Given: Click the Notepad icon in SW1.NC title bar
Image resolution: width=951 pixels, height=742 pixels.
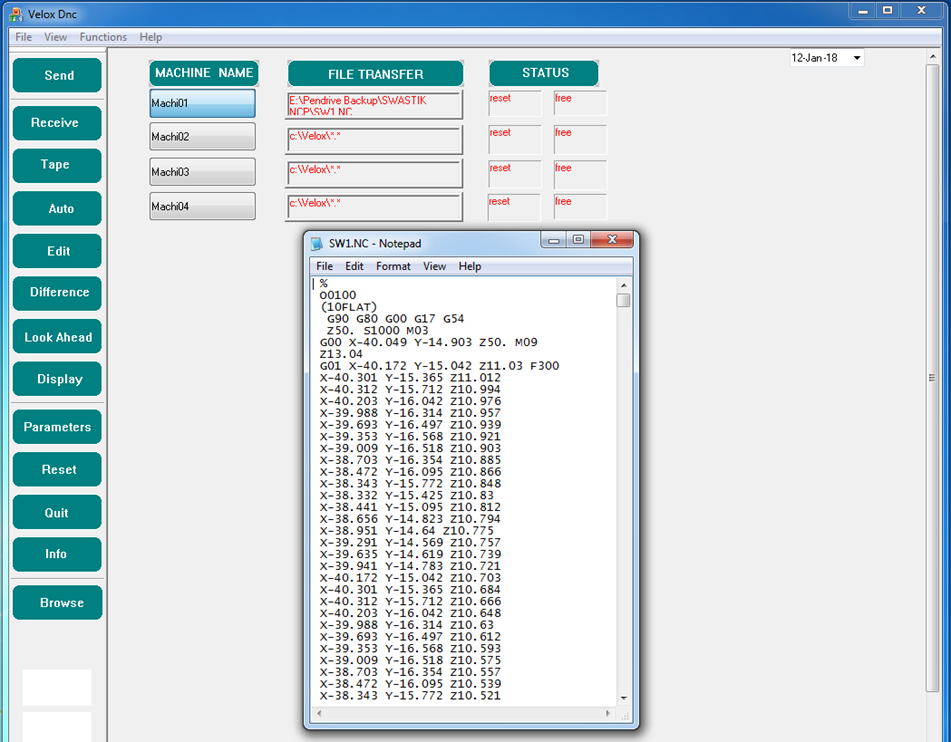Looking at the screenshot, I should click(317, 243).
